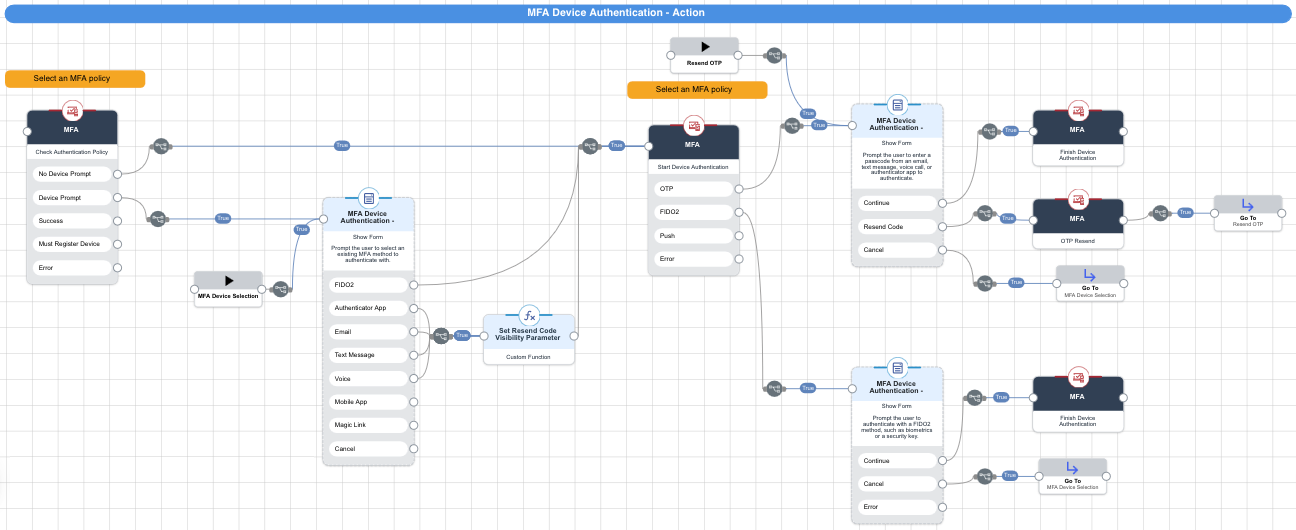The height and width of the screenshot is (530, 1296).
Task: Click the link connector icon after Device Prompt
Action: (x=159, y=218)
